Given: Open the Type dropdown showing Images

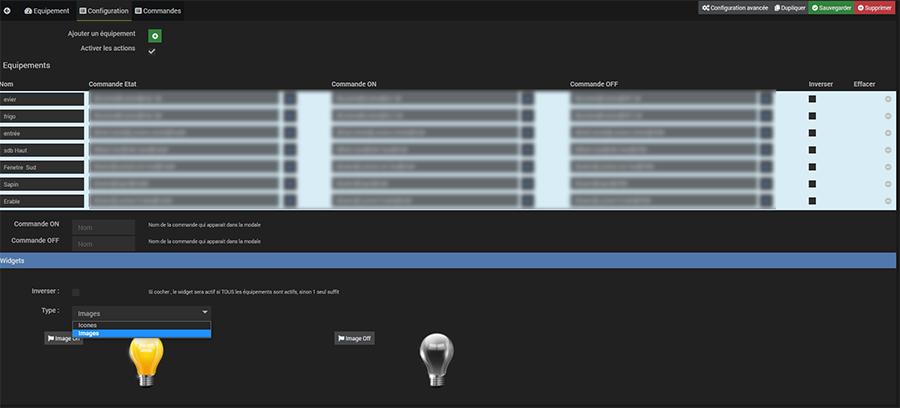Looking at the screenshot, I should [141, 313].
